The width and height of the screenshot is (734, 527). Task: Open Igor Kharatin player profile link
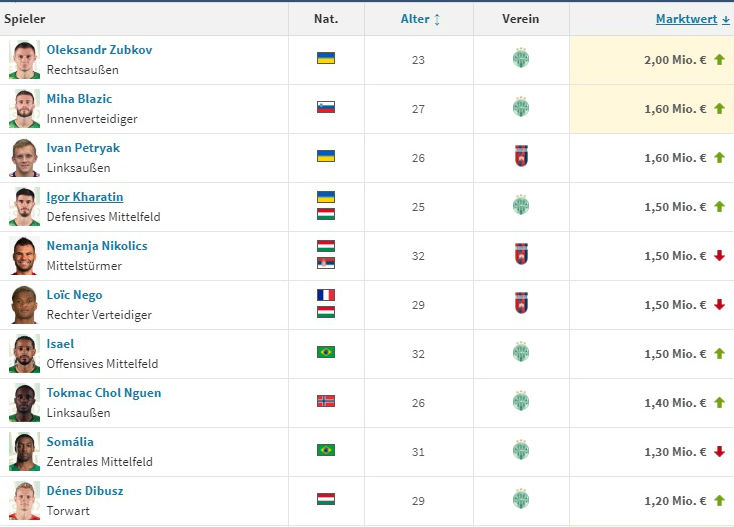[x=85, y=197]
